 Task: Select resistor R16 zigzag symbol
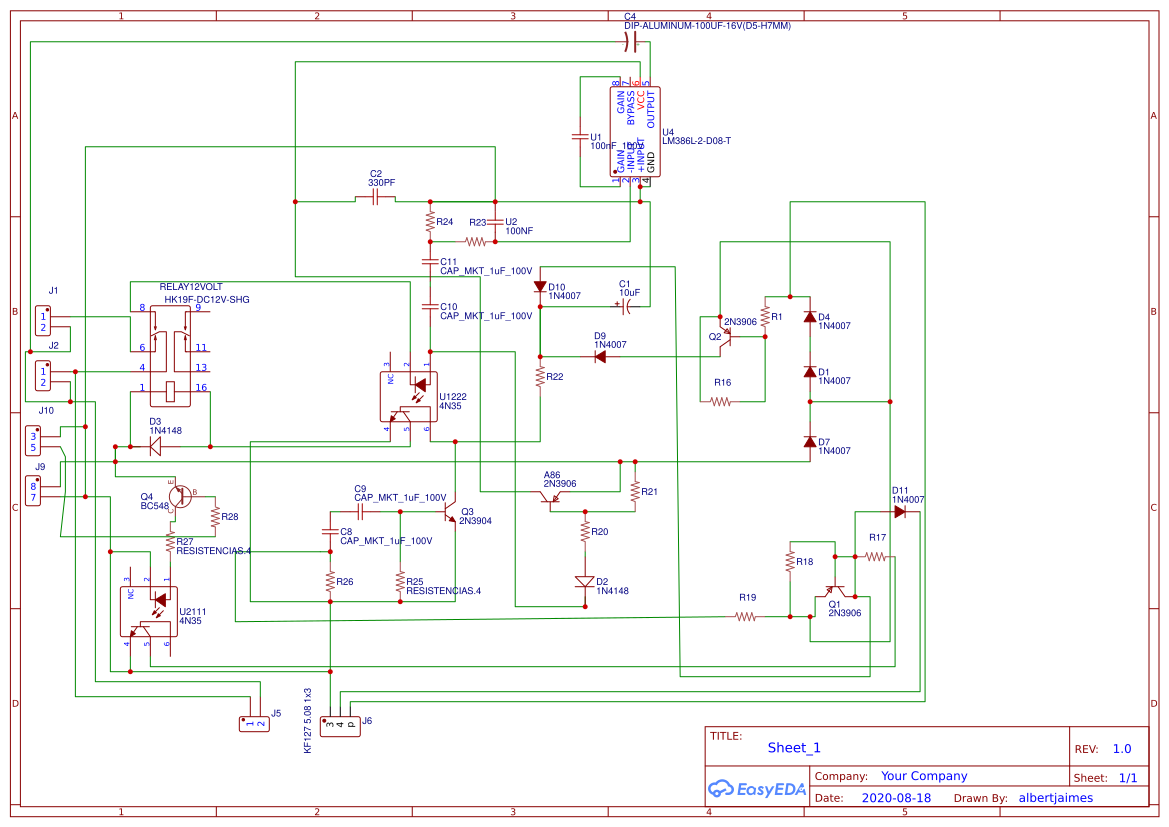pyautogui.click(x=722, y=400)
